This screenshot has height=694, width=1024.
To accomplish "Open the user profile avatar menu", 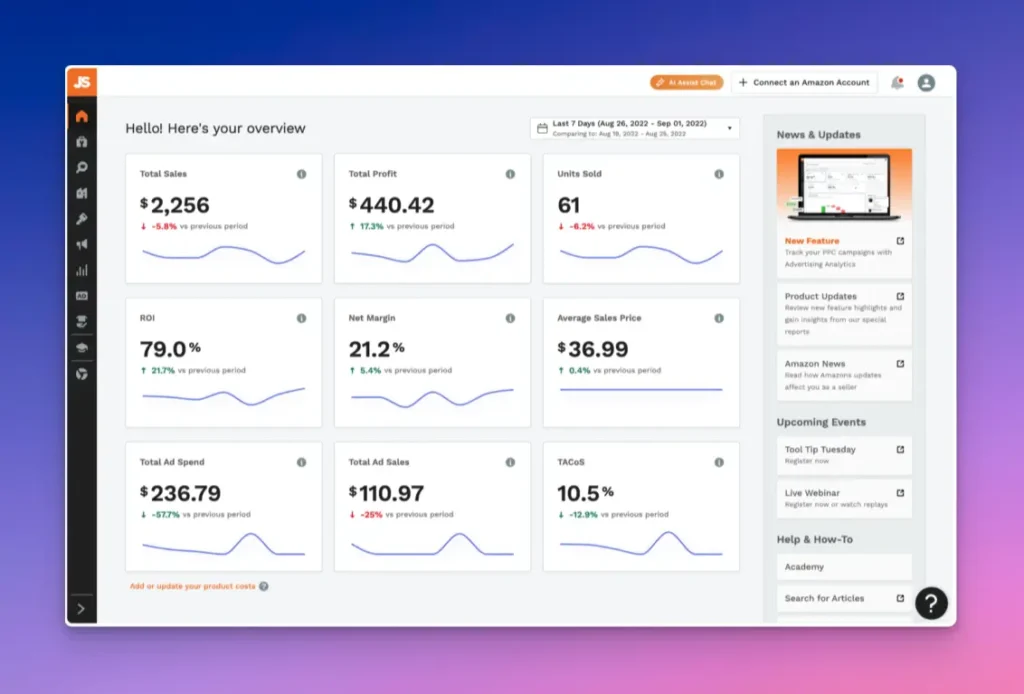I will 926,83.
